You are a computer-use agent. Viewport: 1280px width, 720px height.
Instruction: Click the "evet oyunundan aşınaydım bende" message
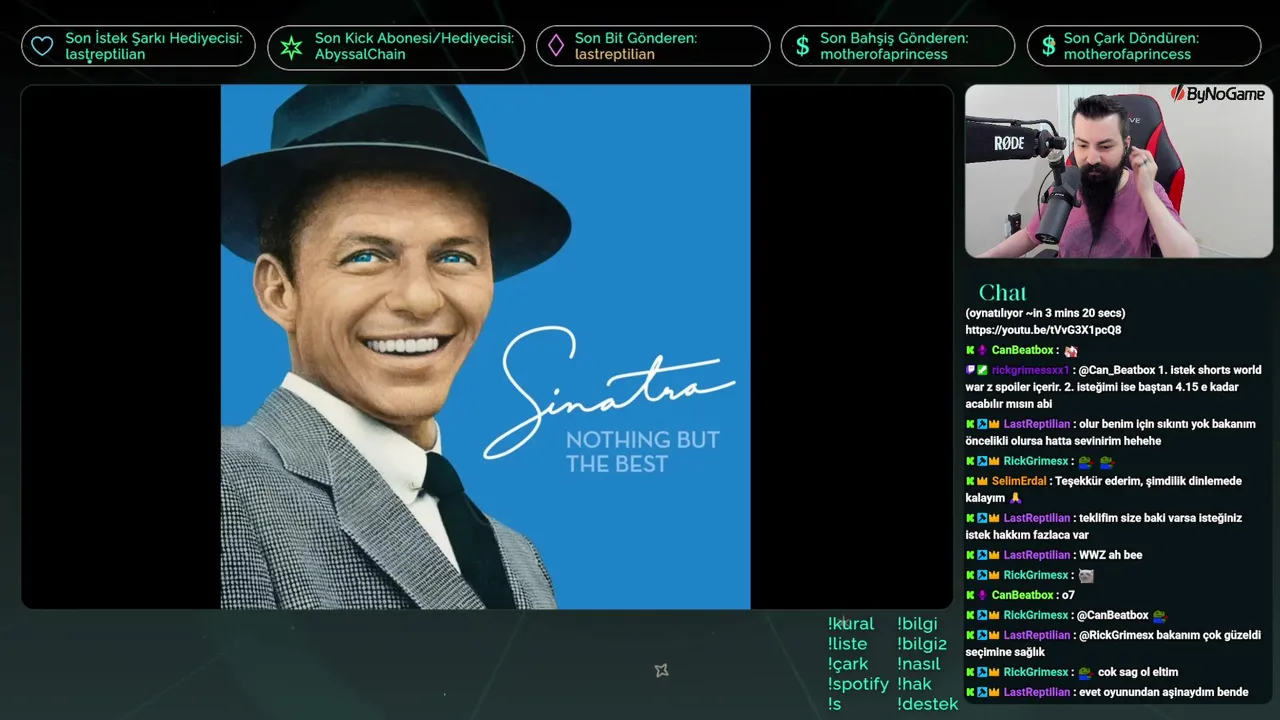1164,692
